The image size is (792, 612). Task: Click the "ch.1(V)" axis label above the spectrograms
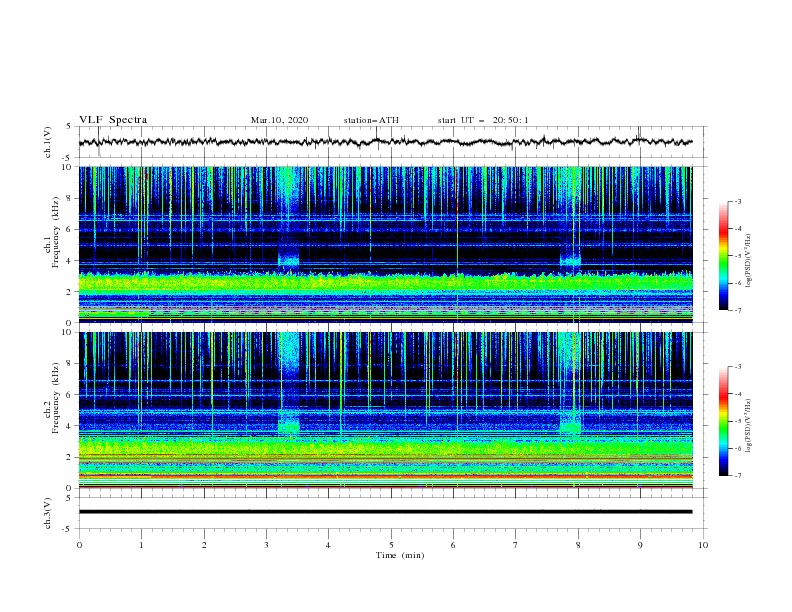pyautogui.click(x=48, y=142)
